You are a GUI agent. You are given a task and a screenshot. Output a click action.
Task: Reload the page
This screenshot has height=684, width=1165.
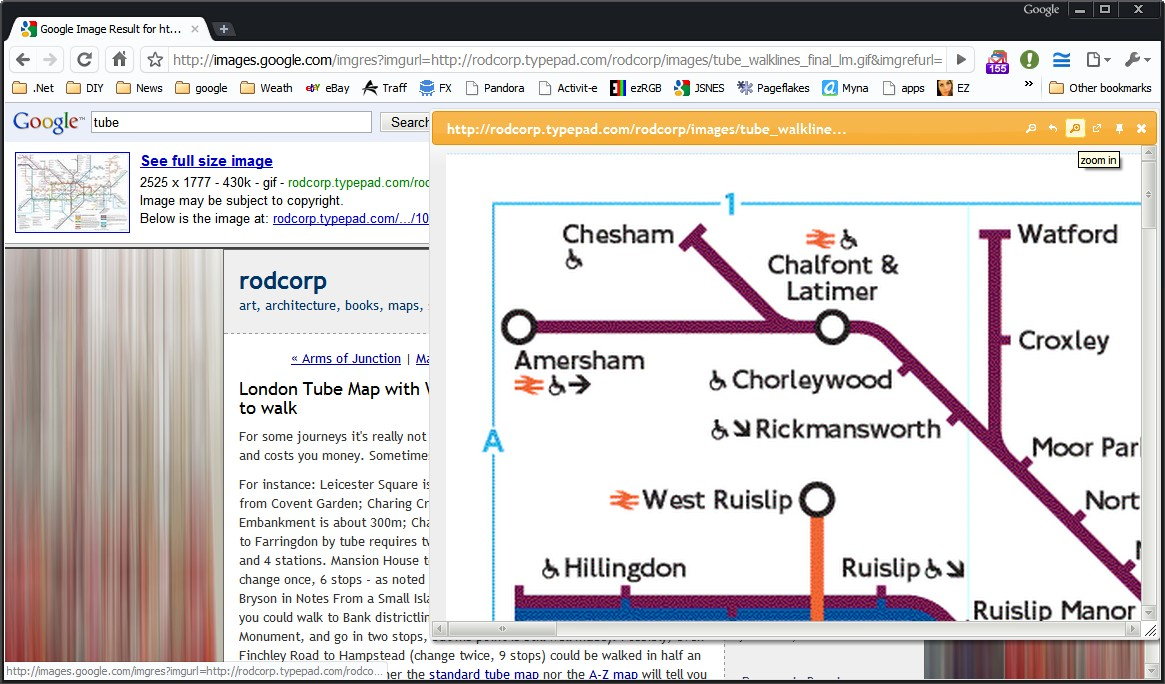[x=85, y=59]
